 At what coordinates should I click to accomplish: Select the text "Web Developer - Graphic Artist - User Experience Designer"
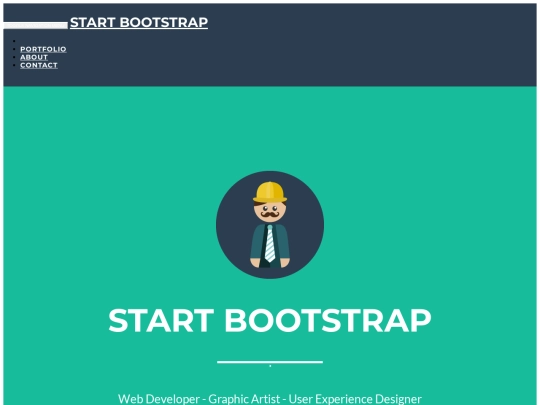click(270, 399)
